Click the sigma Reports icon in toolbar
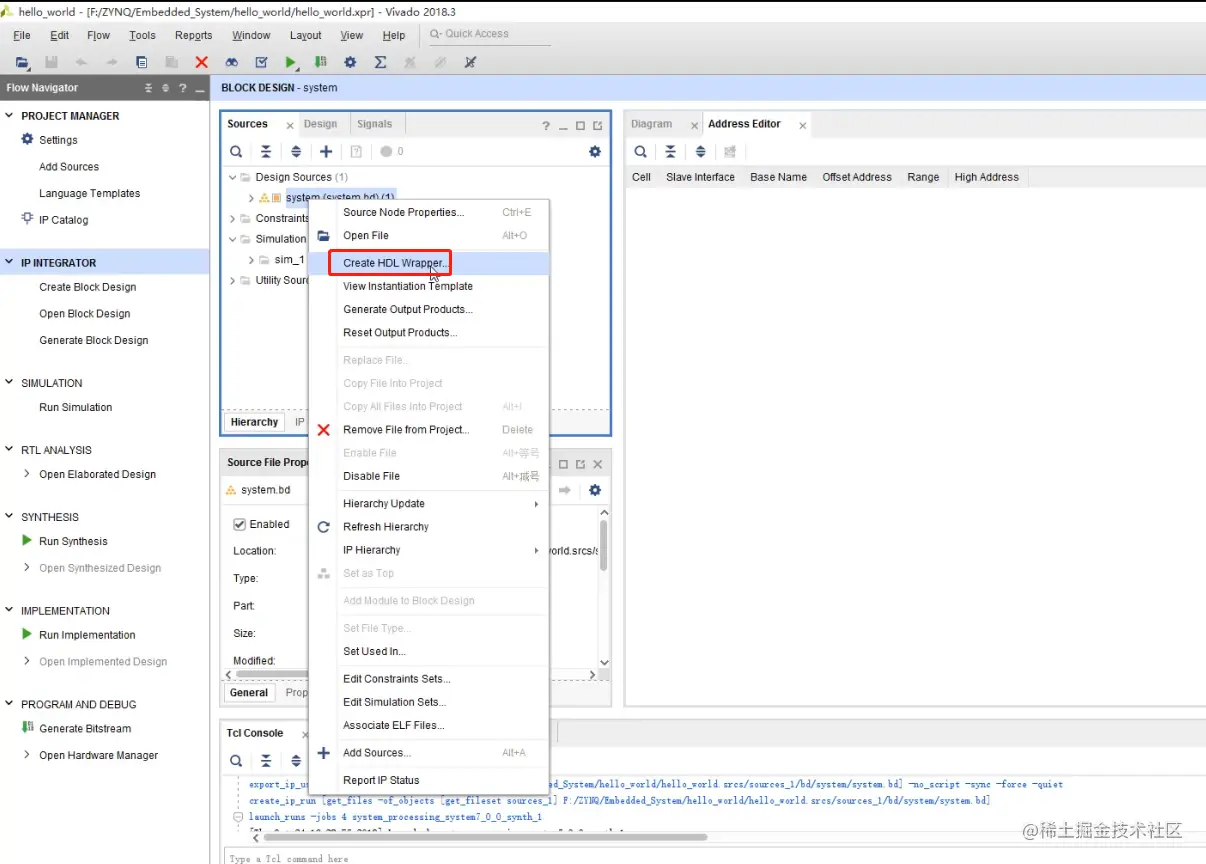This screenshot has width=1206, height=864. click(380, 62)
